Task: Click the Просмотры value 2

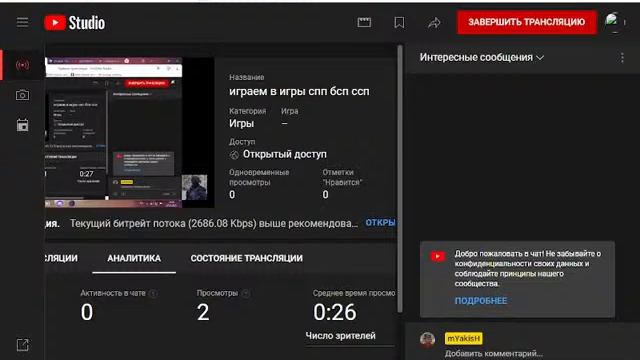Action: click(203, 312)
